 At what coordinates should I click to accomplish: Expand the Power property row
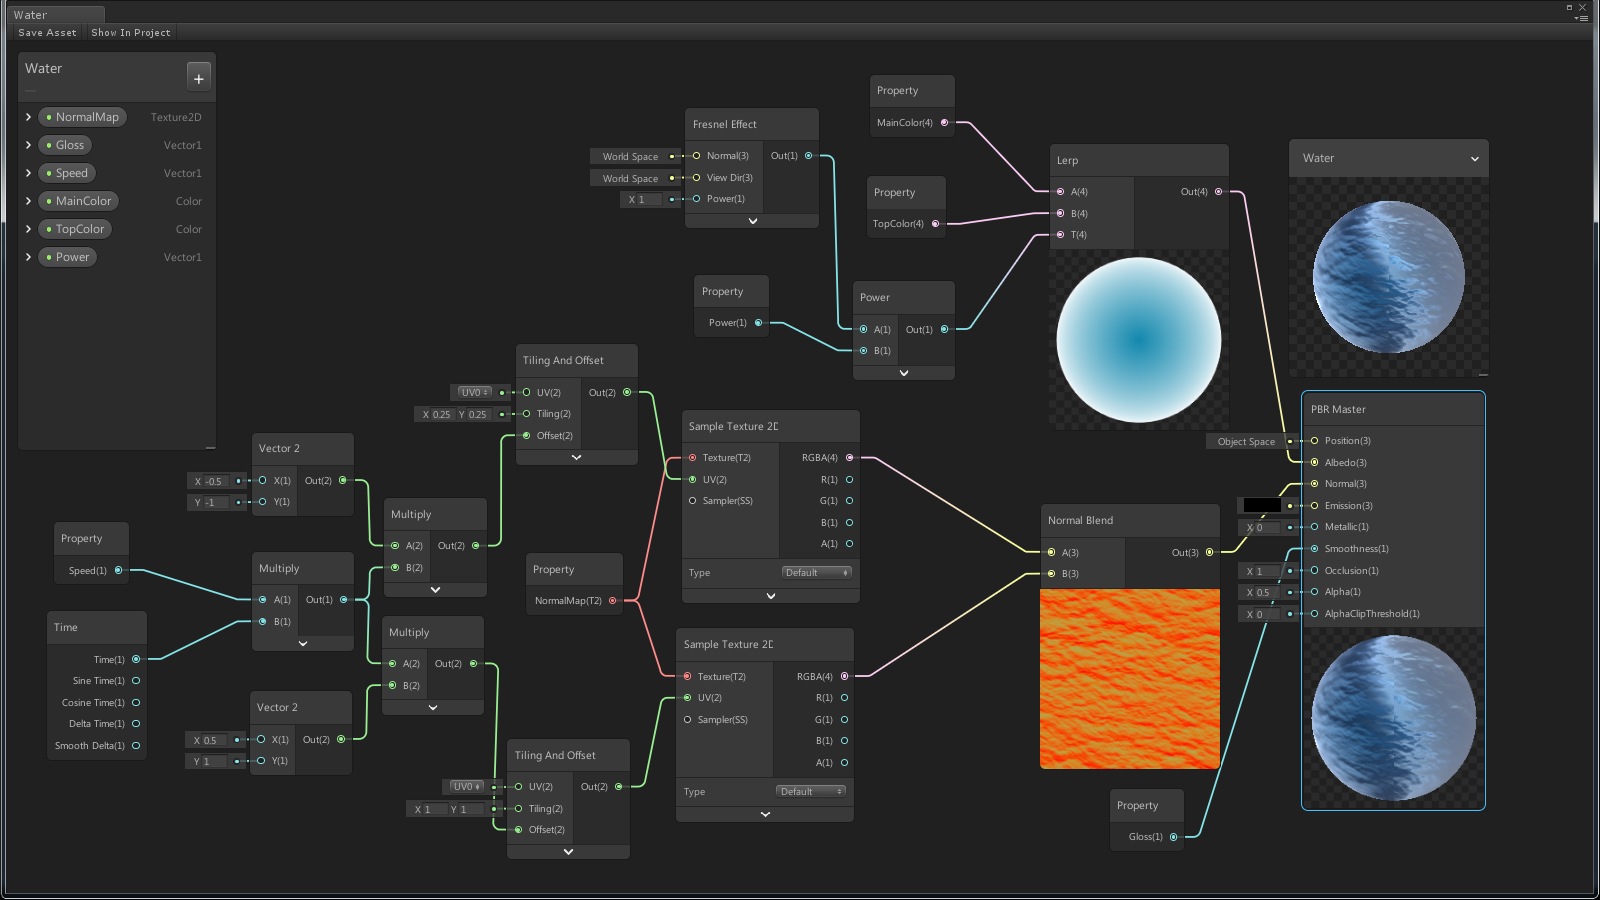click(x=28, y=257)
